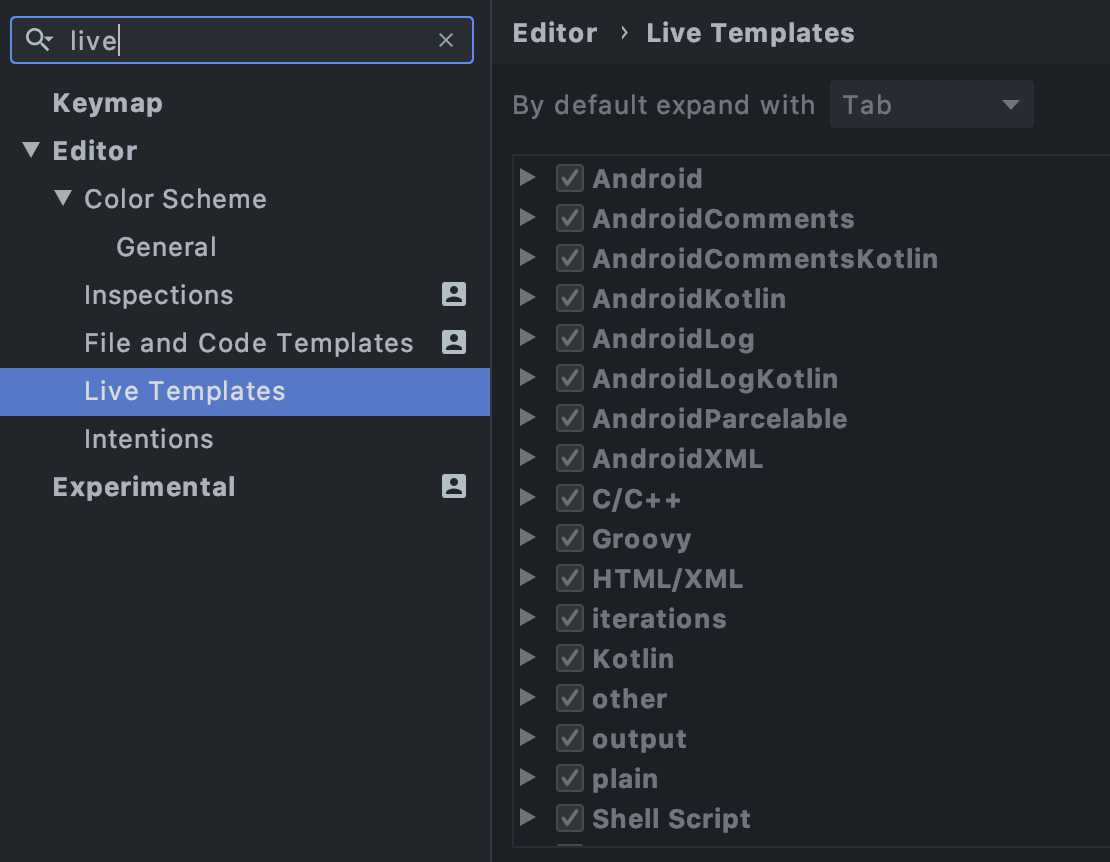Click the search magnifier icon
The width and height of the screenshot is (1110, 862).
(38, 40)
